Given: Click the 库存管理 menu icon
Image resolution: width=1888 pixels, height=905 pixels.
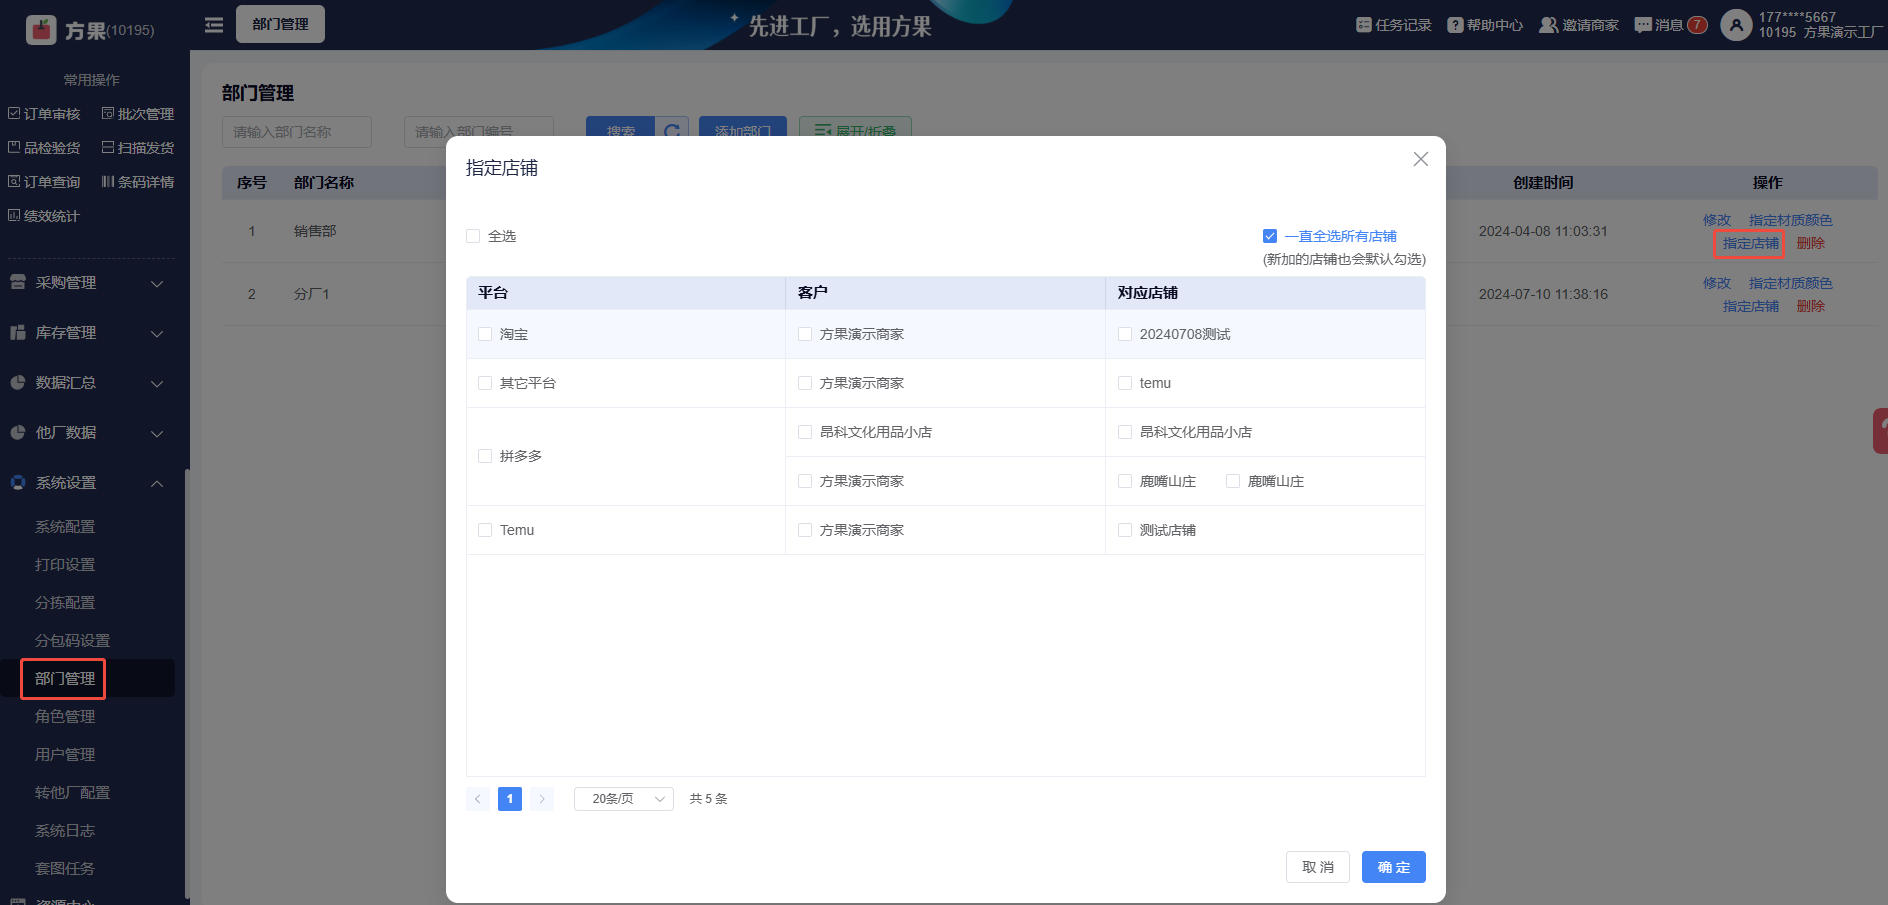Looking at the screenshot, I should (18, 333).
